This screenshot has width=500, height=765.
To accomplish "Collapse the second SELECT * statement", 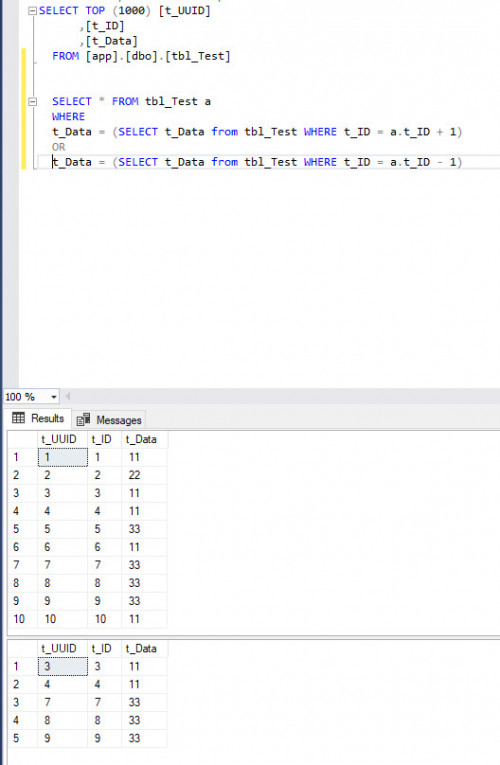I will [32, 101].
